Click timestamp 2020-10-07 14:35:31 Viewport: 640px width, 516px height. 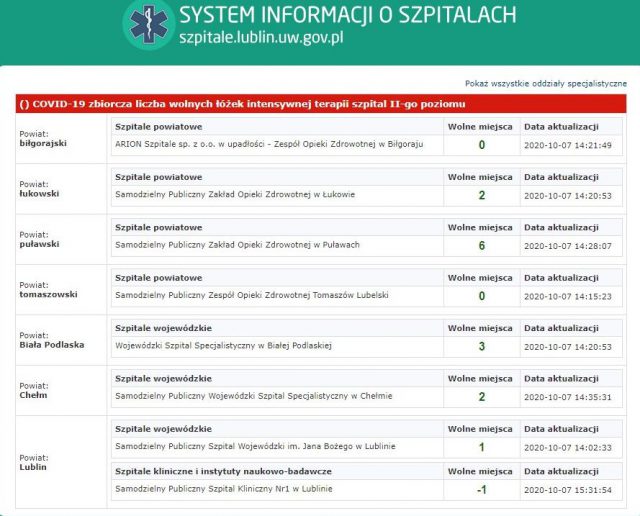568,397
